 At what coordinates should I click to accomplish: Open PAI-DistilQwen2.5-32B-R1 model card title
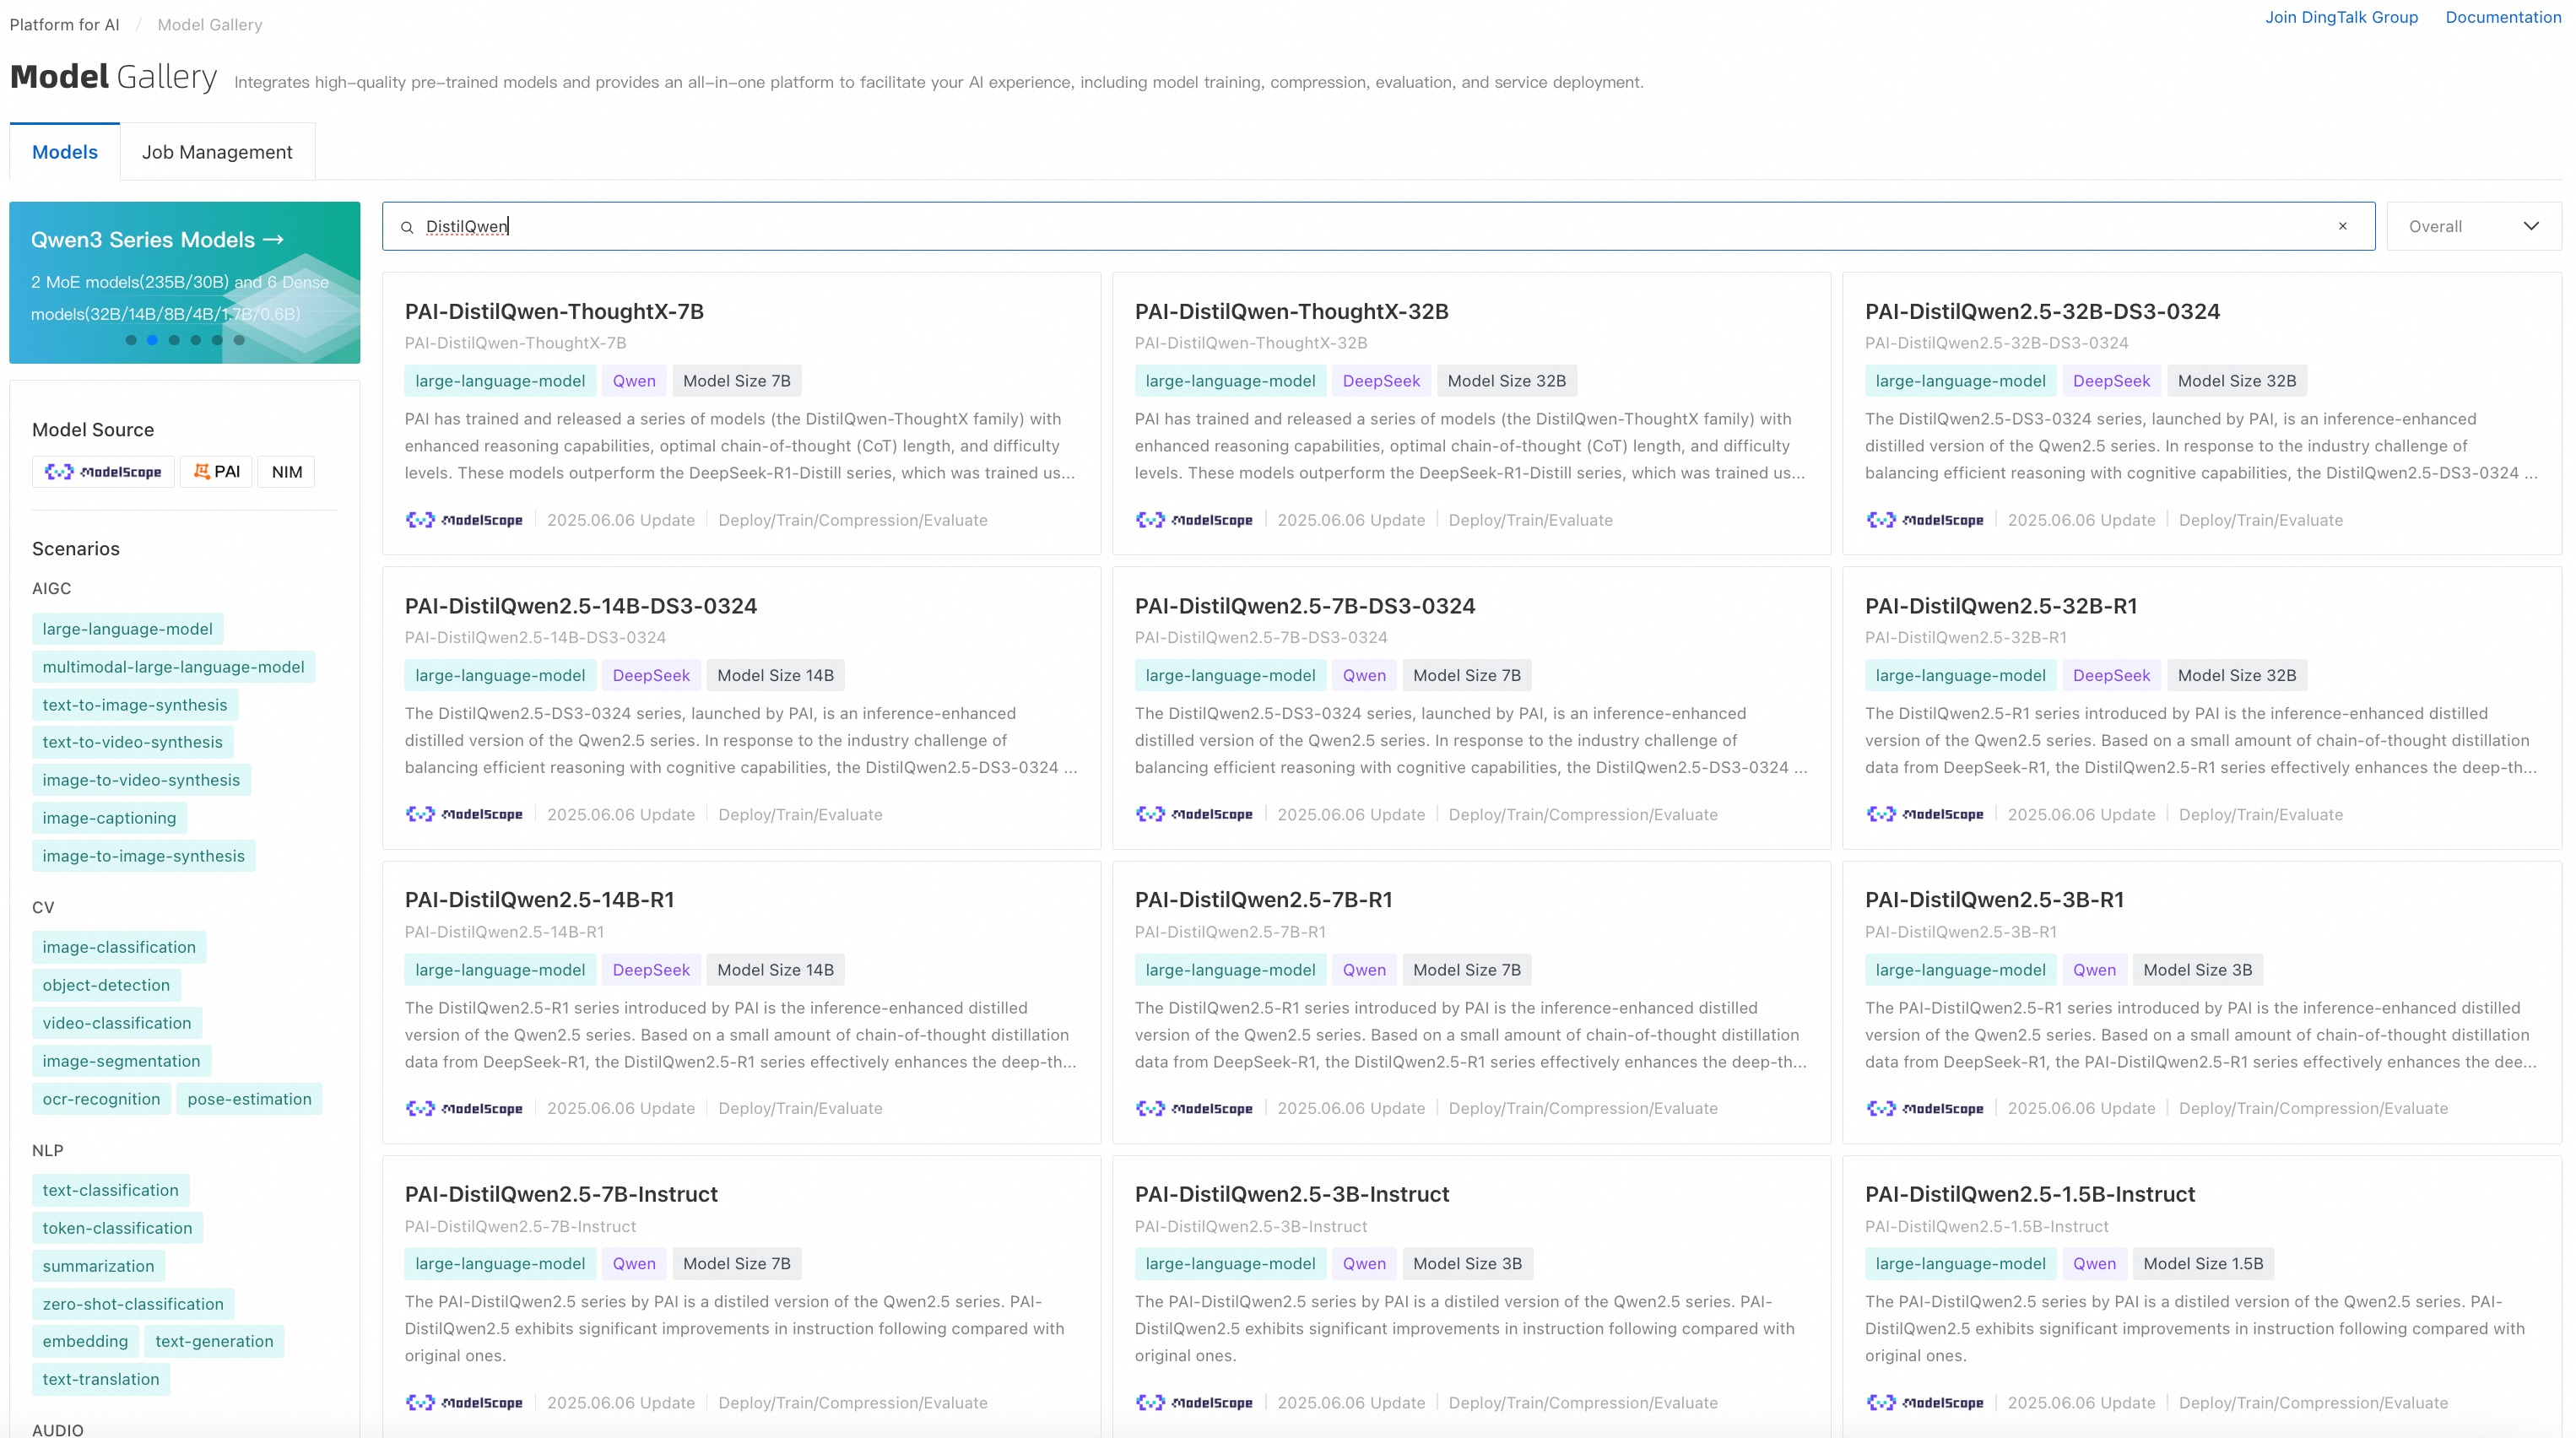(x=2000, y=606)
